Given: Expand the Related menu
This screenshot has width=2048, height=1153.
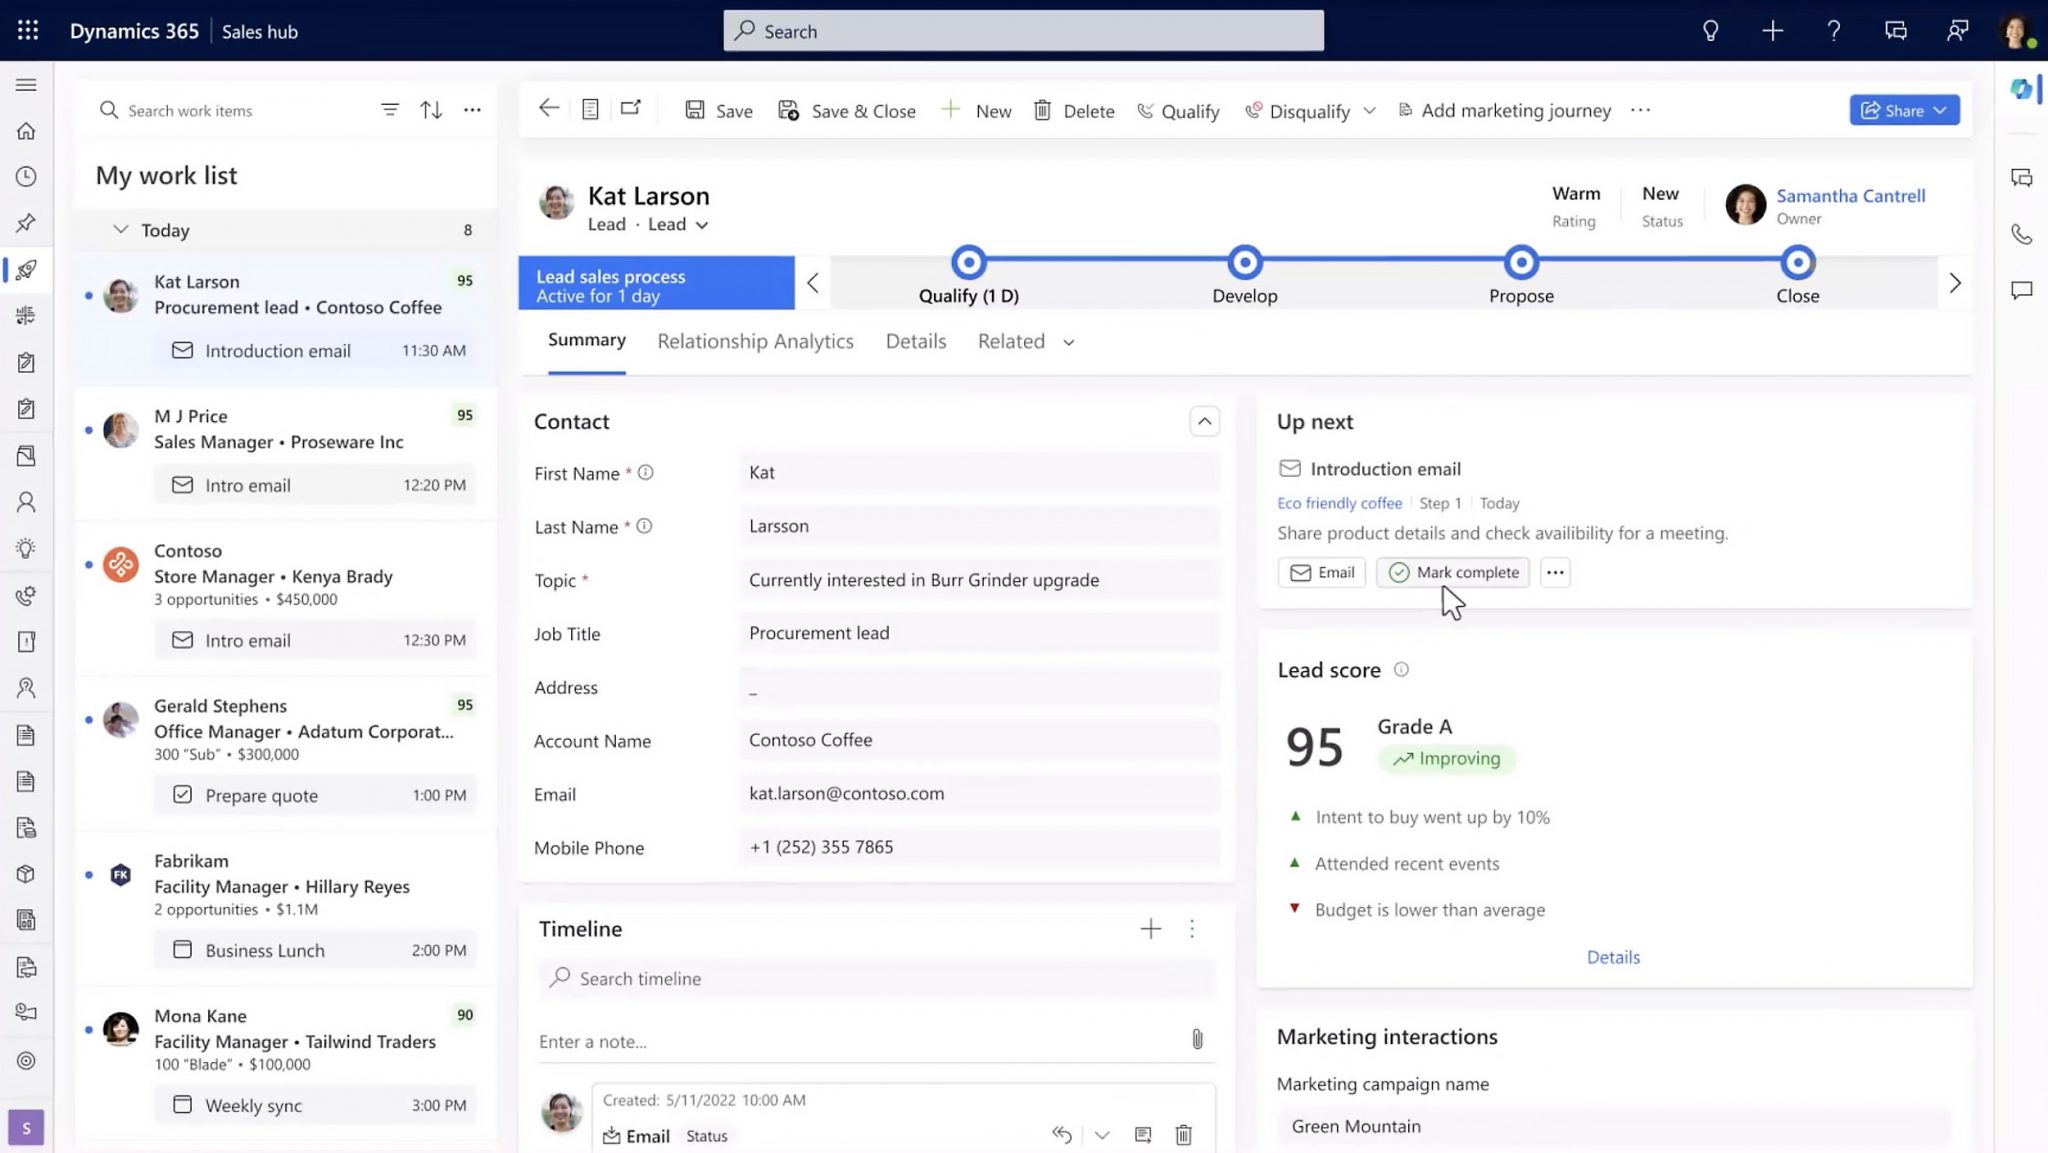Looking at the screenshot, I should coord(1024,341).
